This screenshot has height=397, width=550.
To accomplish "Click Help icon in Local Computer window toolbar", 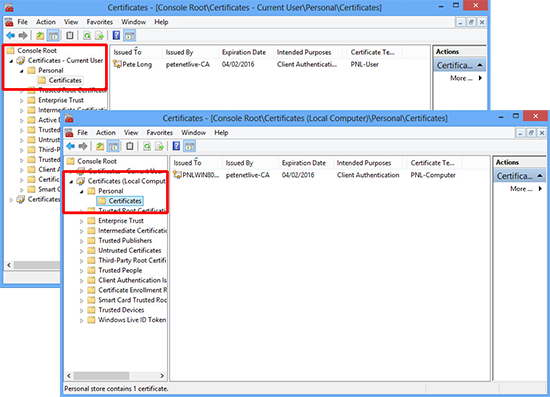I will pyautogui.click(x=176, y=146).
